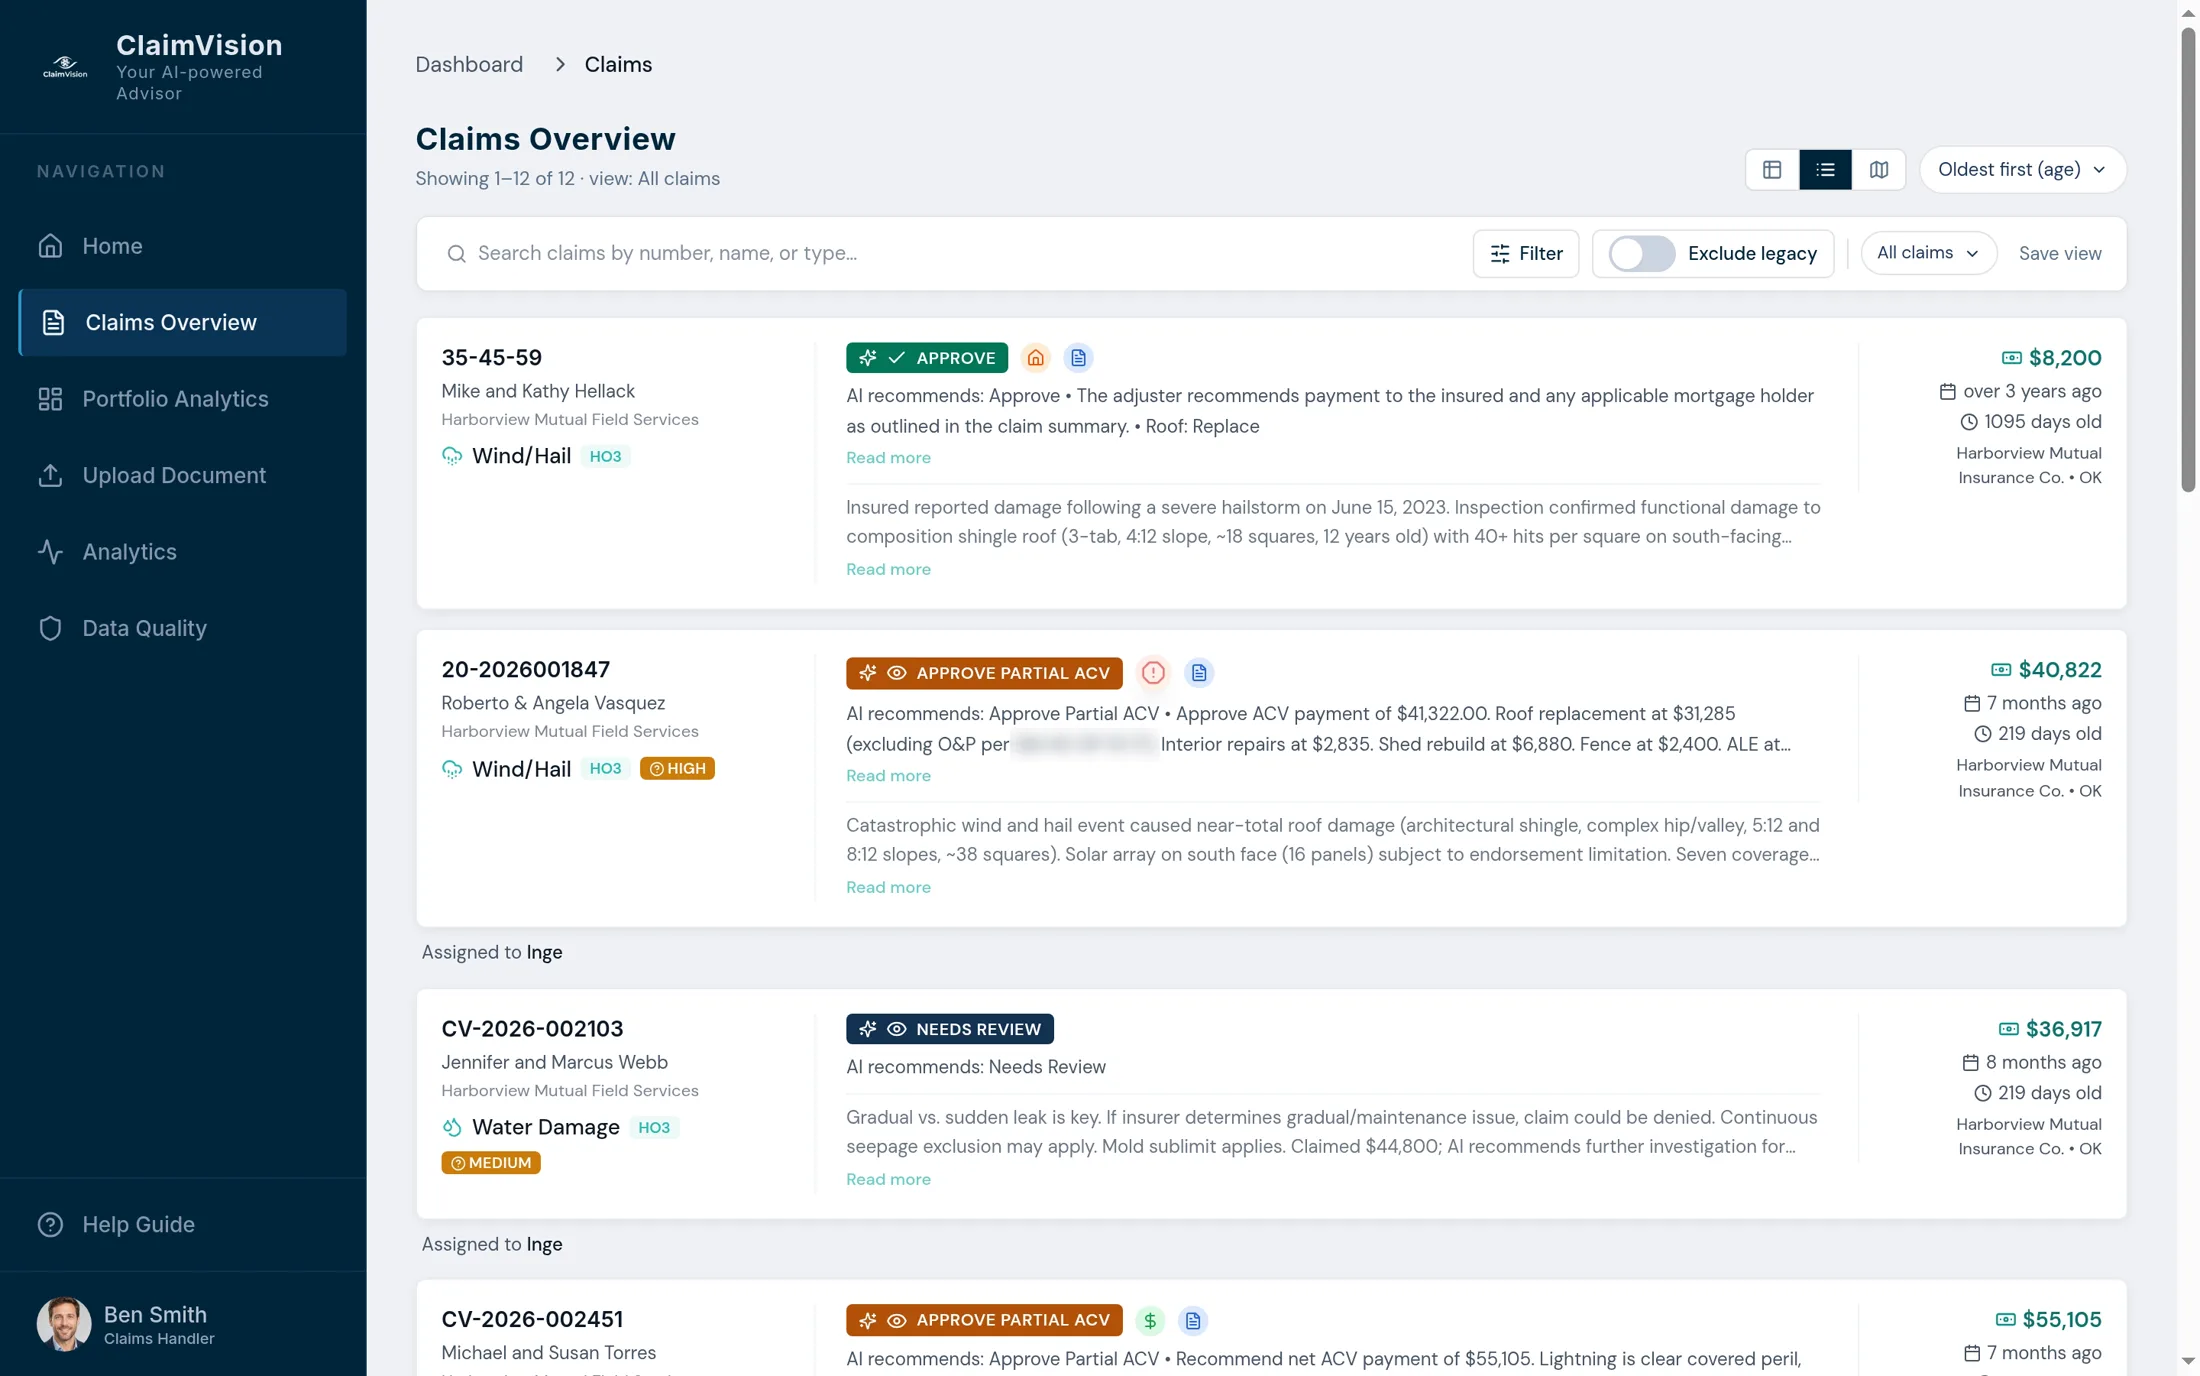The image size is (2200, 1376).
Task: Switch to map view icon
Action: pos(1879,170)
